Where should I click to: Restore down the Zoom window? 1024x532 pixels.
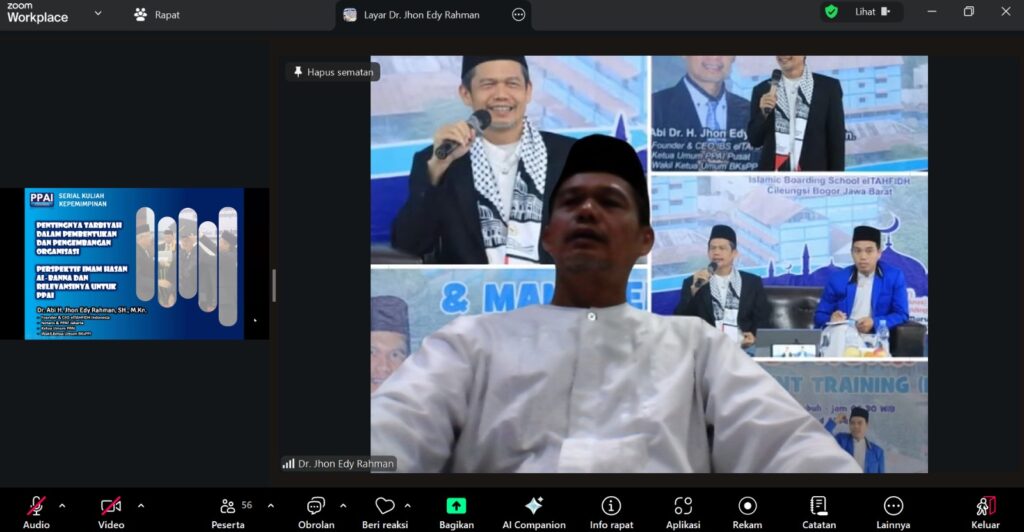(968, 12)
